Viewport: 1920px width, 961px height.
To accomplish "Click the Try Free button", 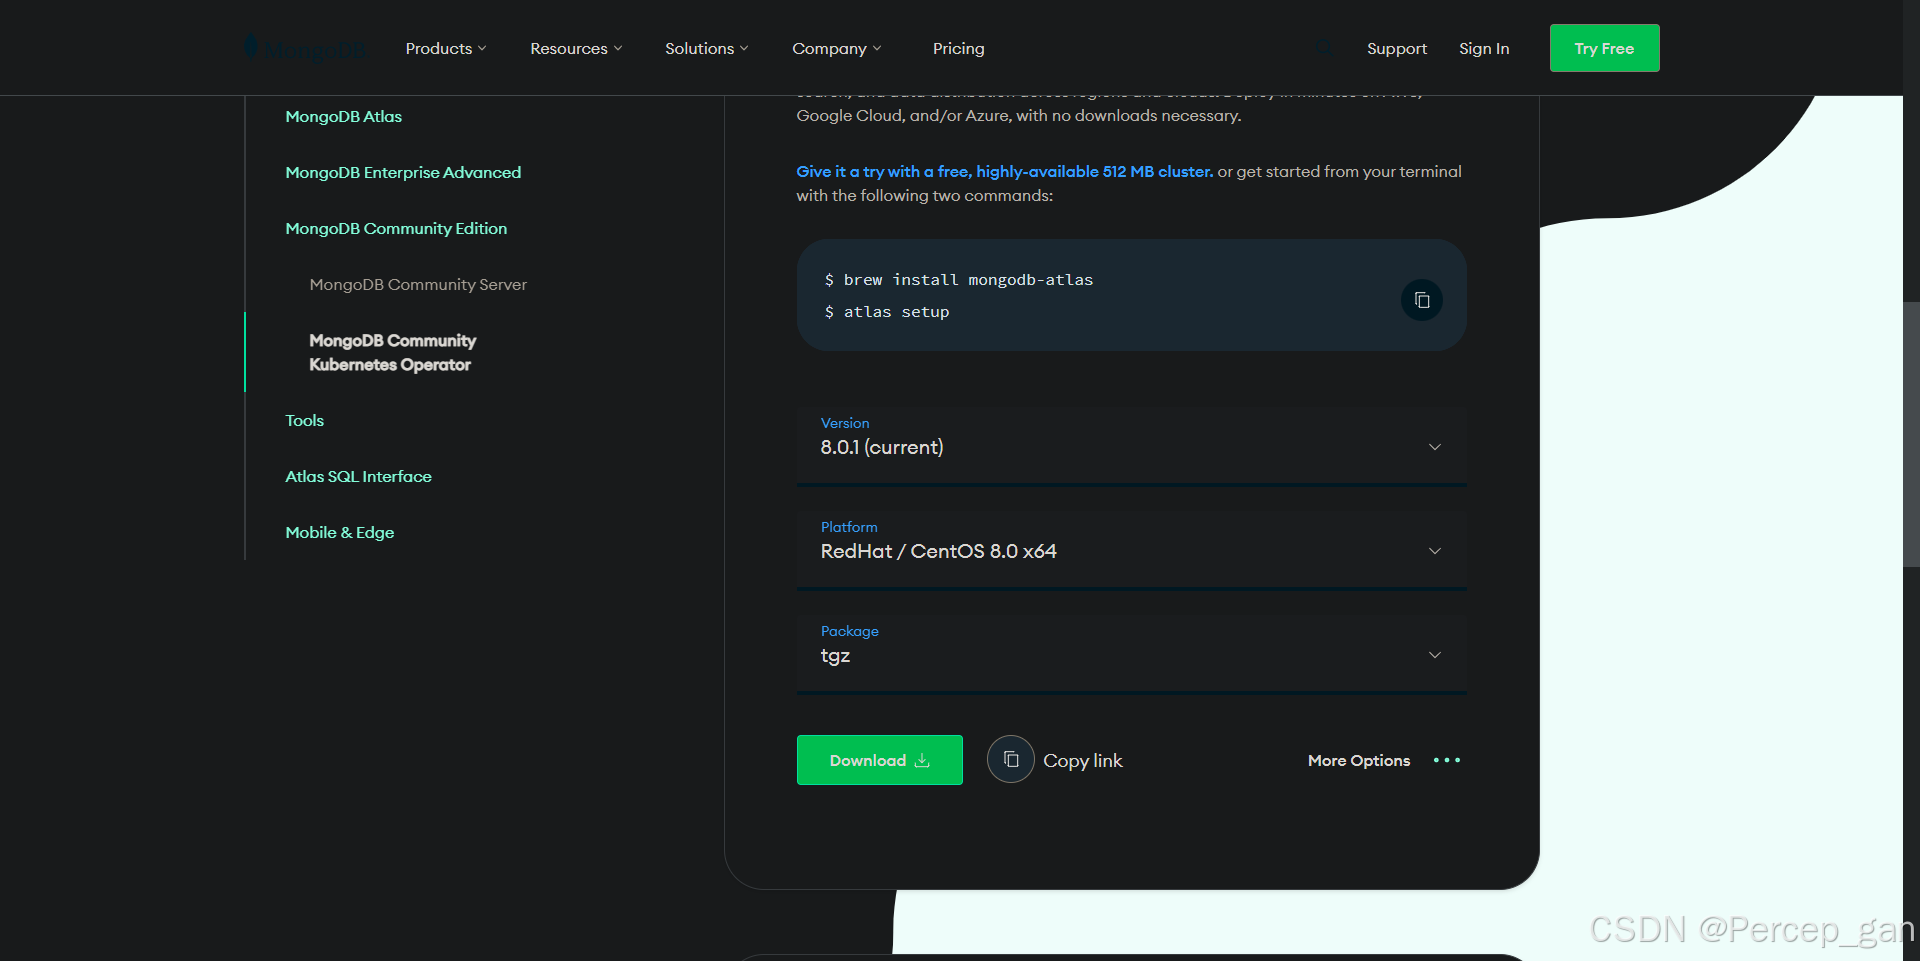I will [1604, 48].
